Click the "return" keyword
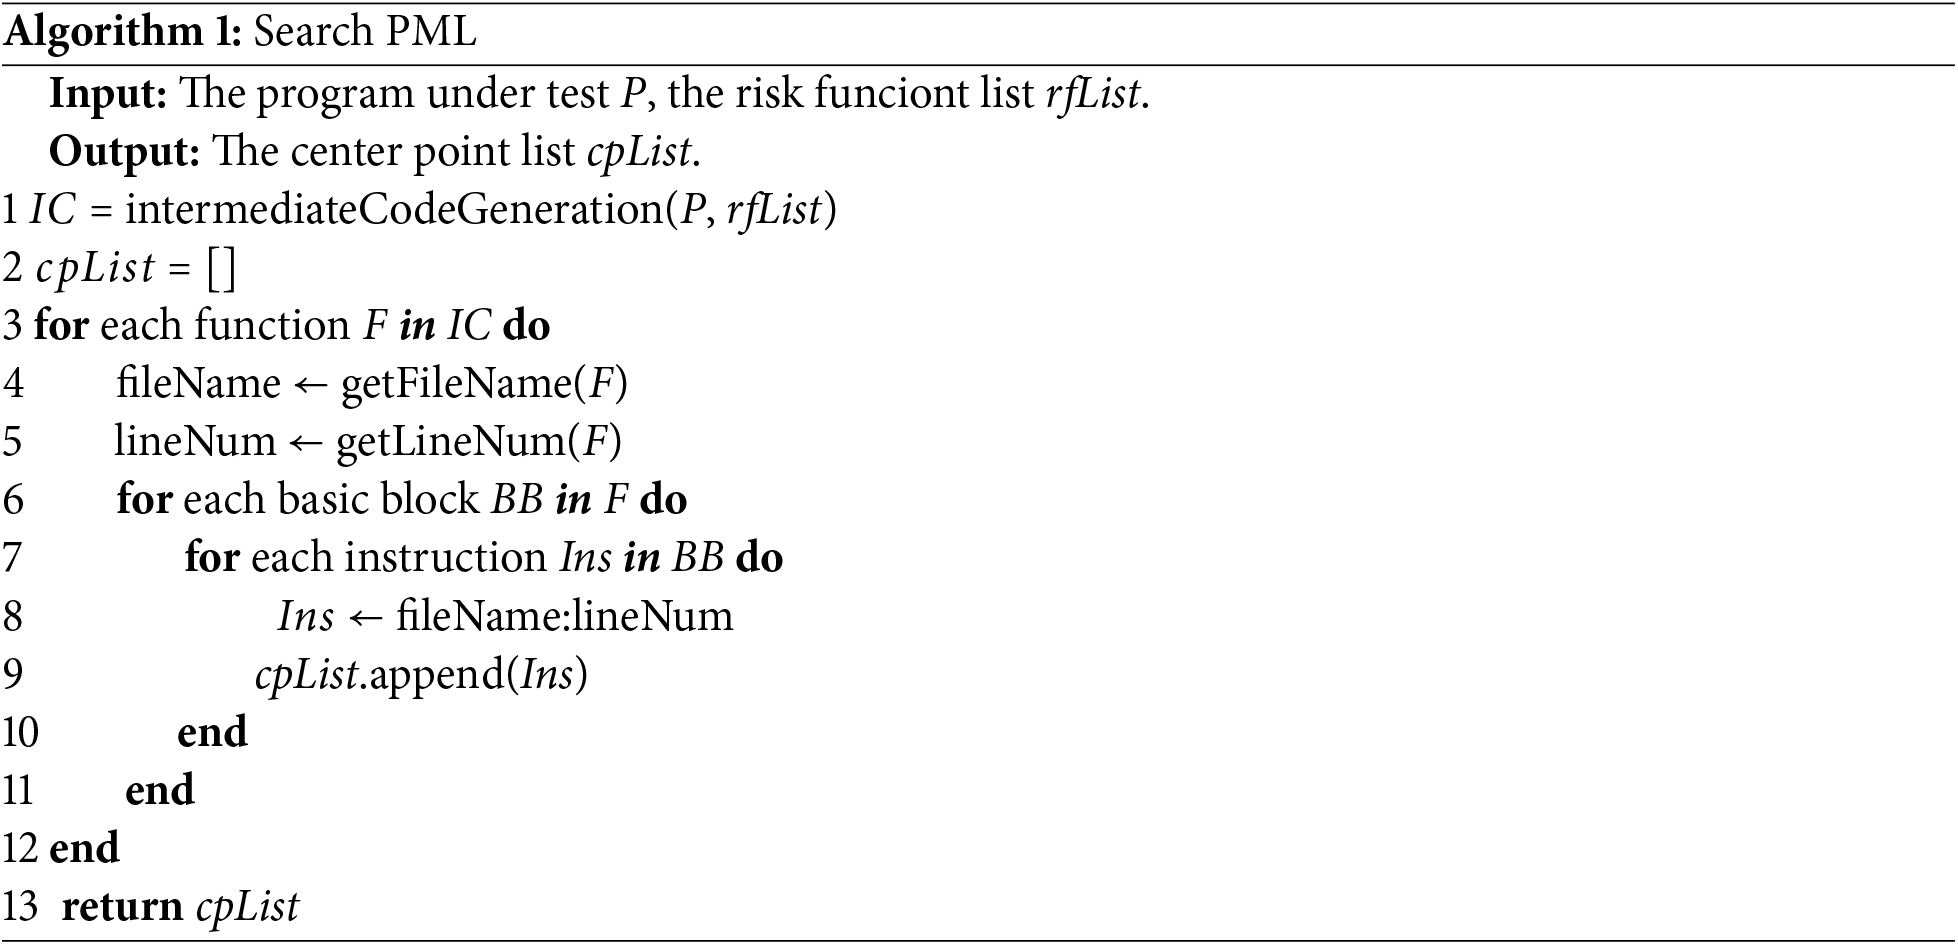 121,907
